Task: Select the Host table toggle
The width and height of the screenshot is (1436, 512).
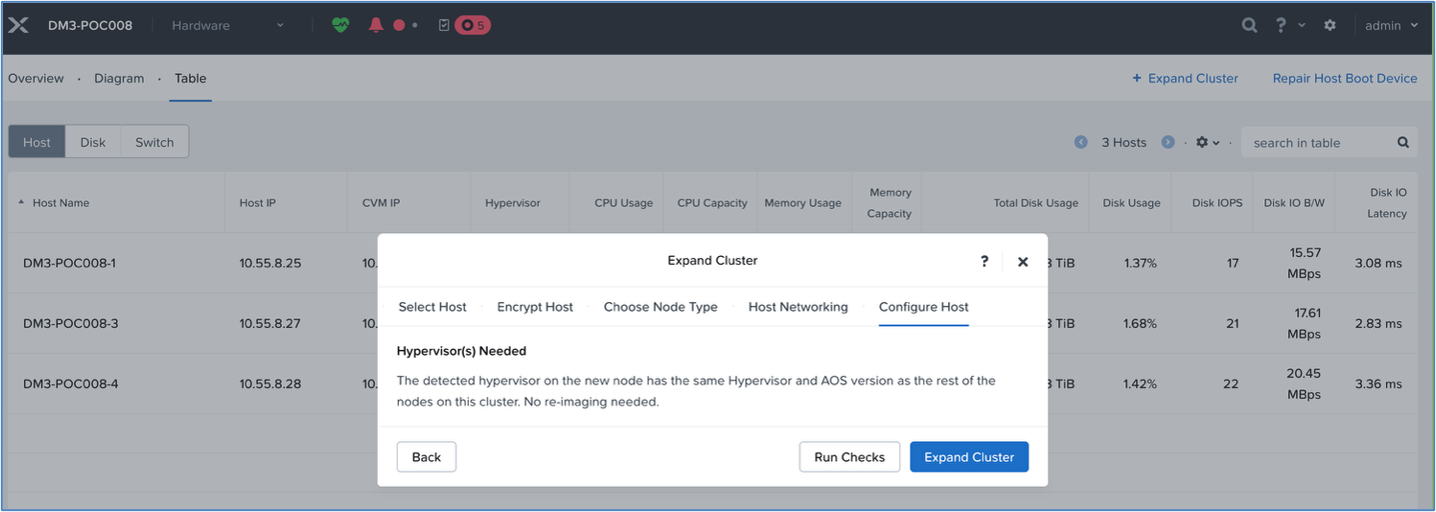Action: tap(37, 142)
